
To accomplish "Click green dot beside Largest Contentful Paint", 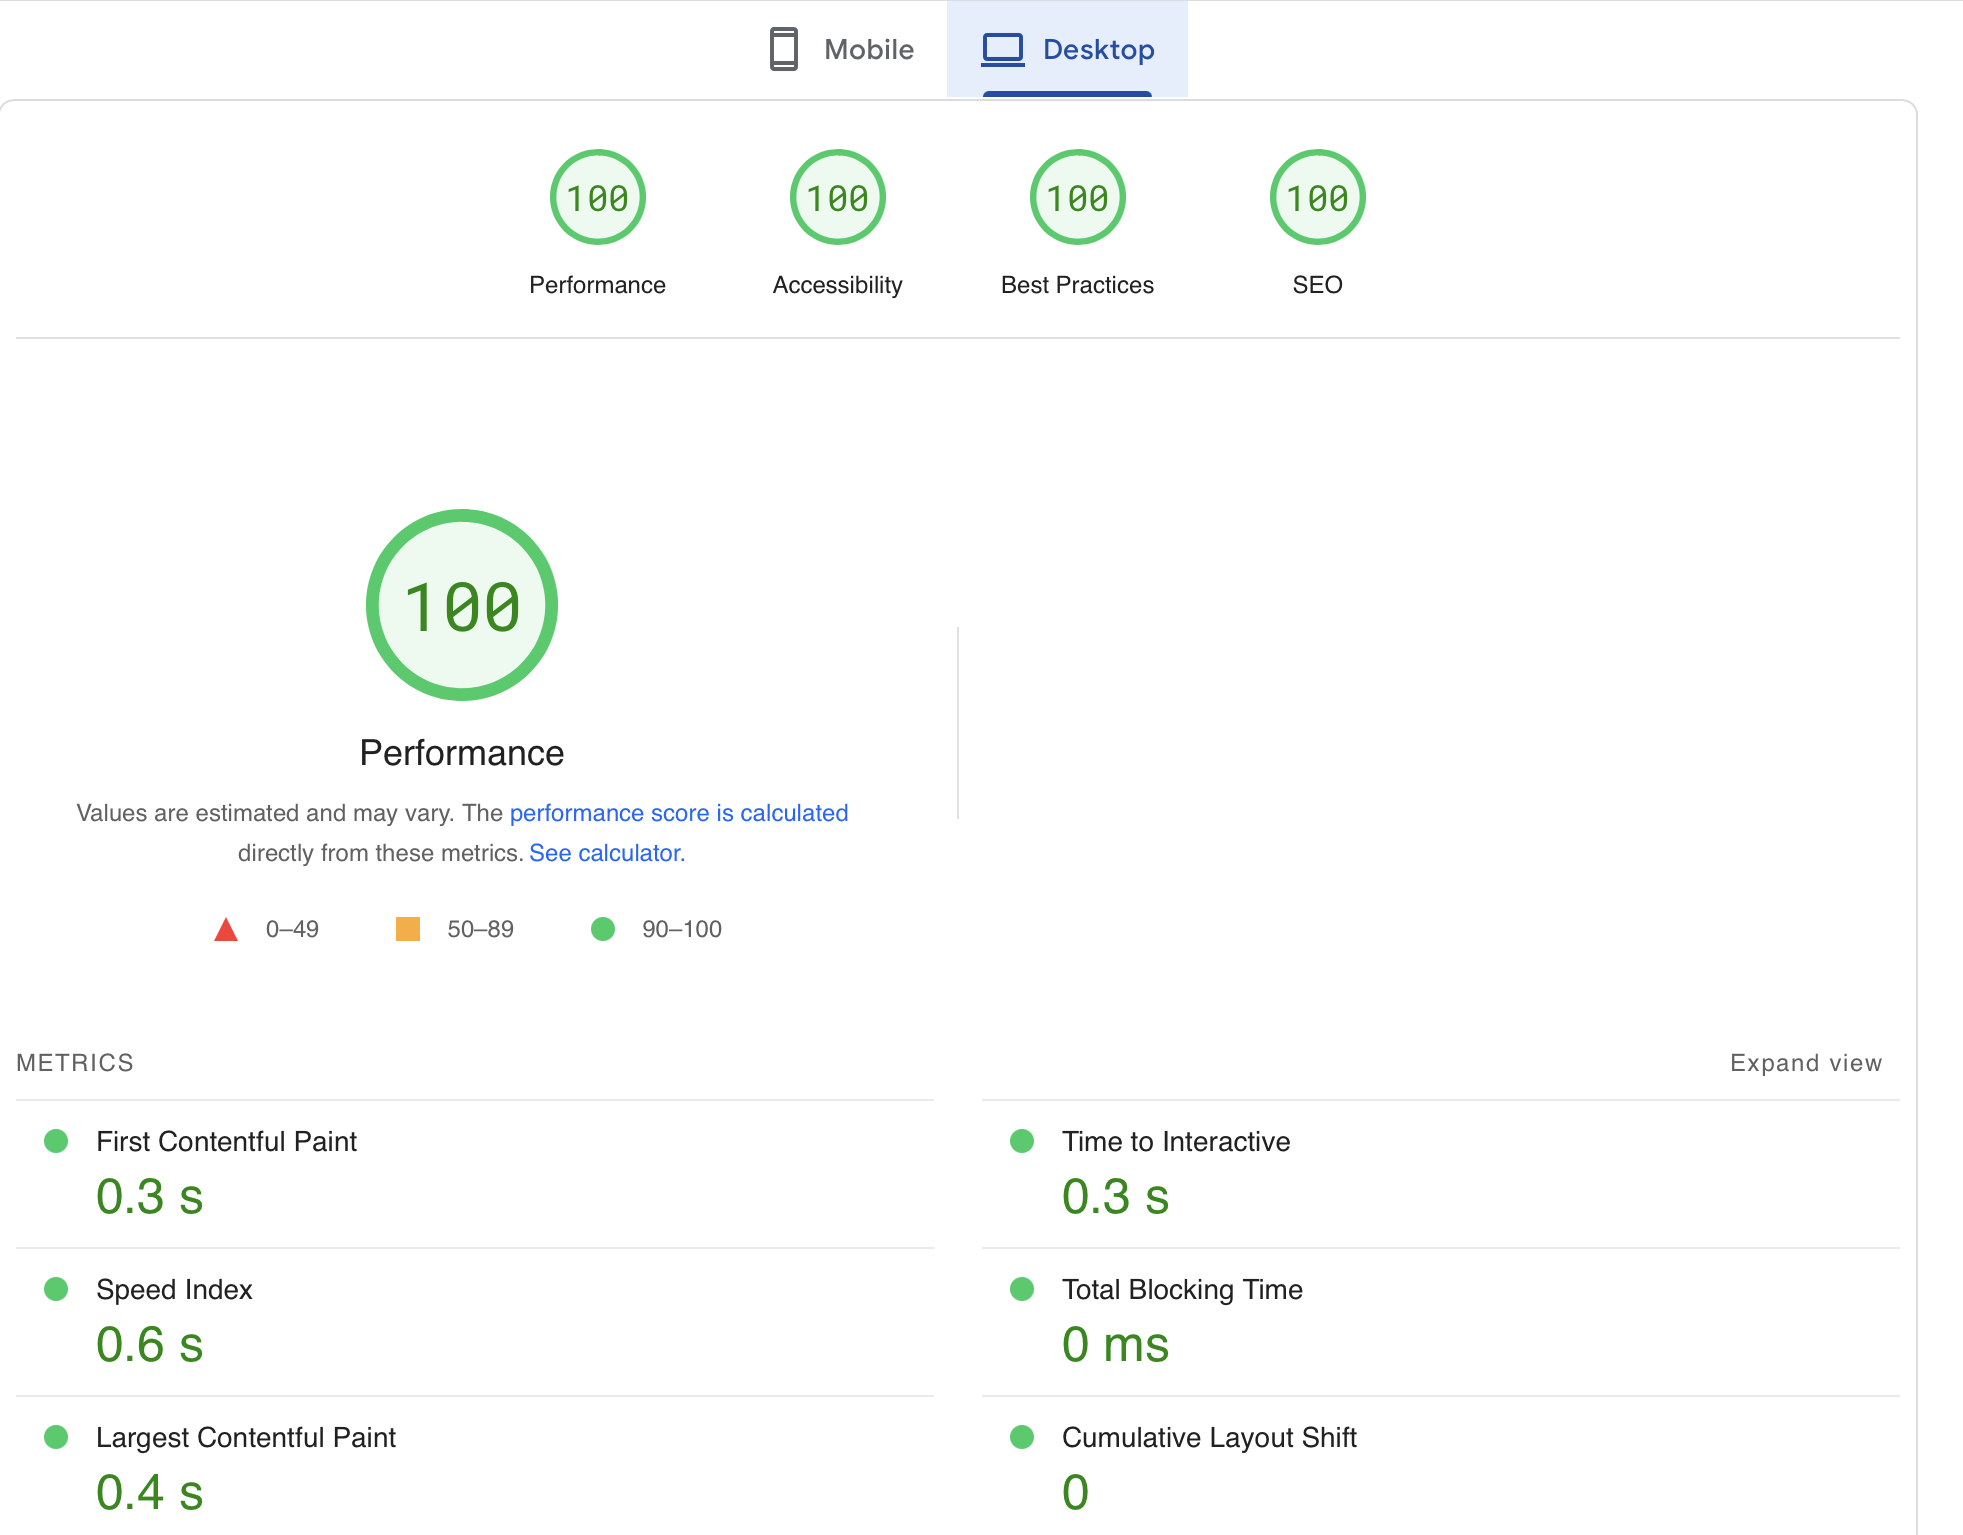I will [x=56, y=1437].
